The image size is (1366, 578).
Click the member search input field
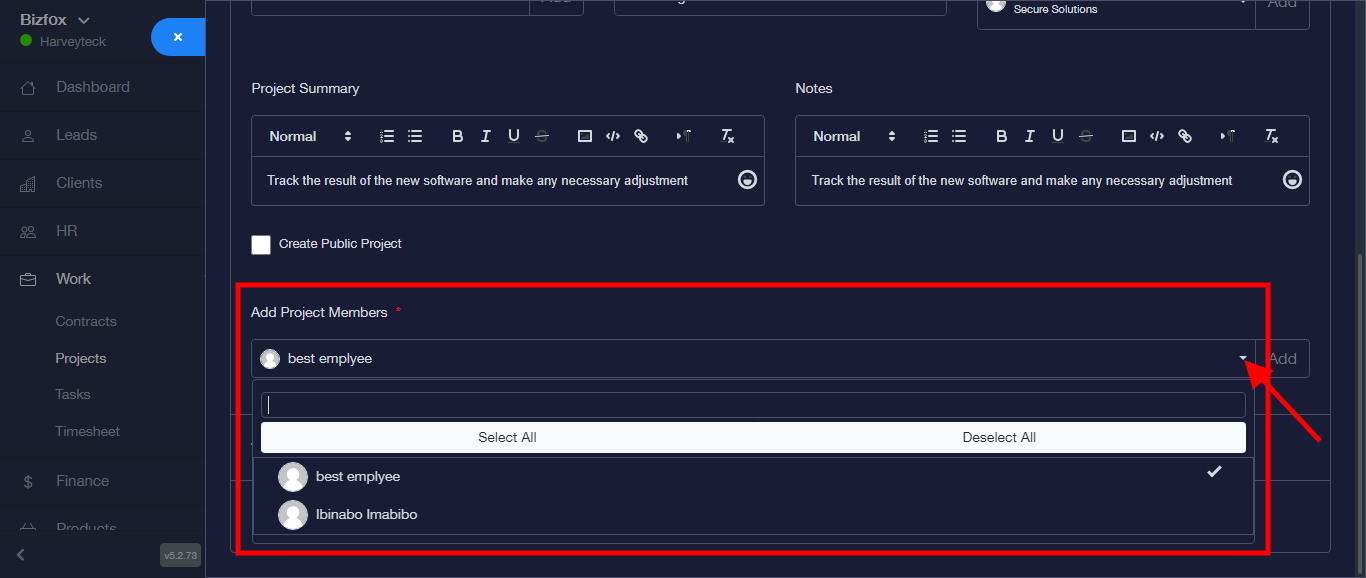pyautogui.click(x=753, y=405)
